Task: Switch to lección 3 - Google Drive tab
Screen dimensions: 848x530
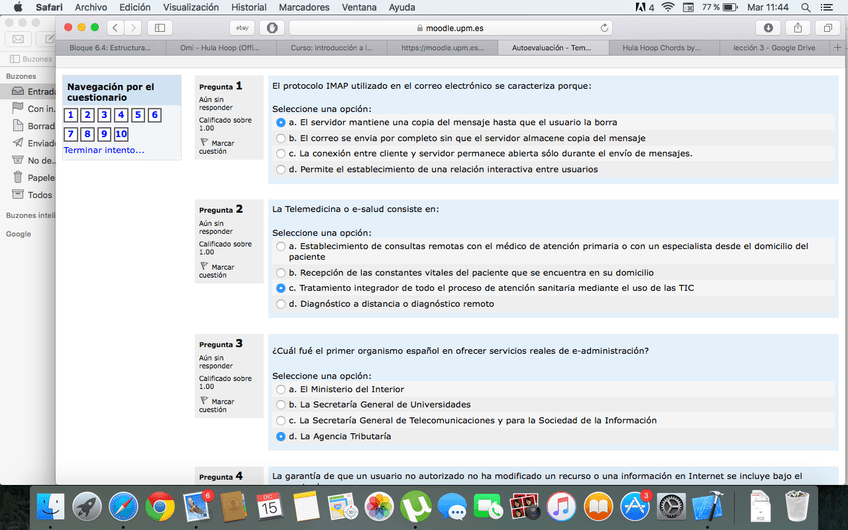Action: (x=774, y=48)
